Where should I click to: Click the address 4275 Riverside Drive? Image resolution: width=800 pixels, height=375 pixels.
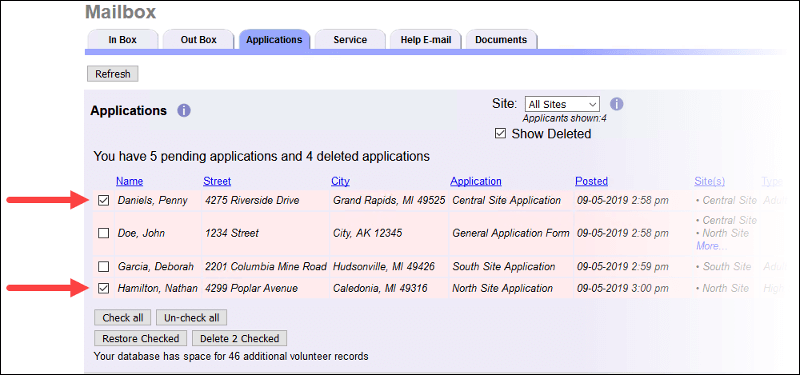252,201
